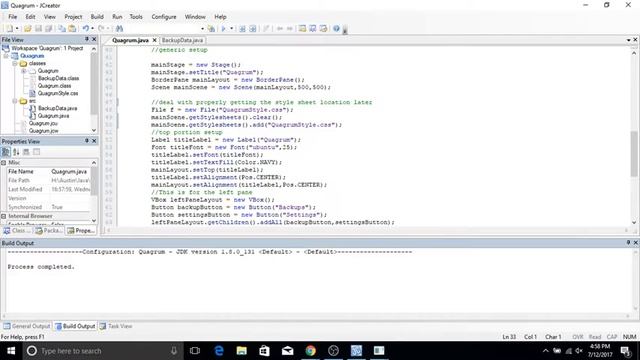Image resolution: width=640 pixels, height=360 pixels.
Task: Click the Alphabetical sort icon in Properties
Action: 16,152
